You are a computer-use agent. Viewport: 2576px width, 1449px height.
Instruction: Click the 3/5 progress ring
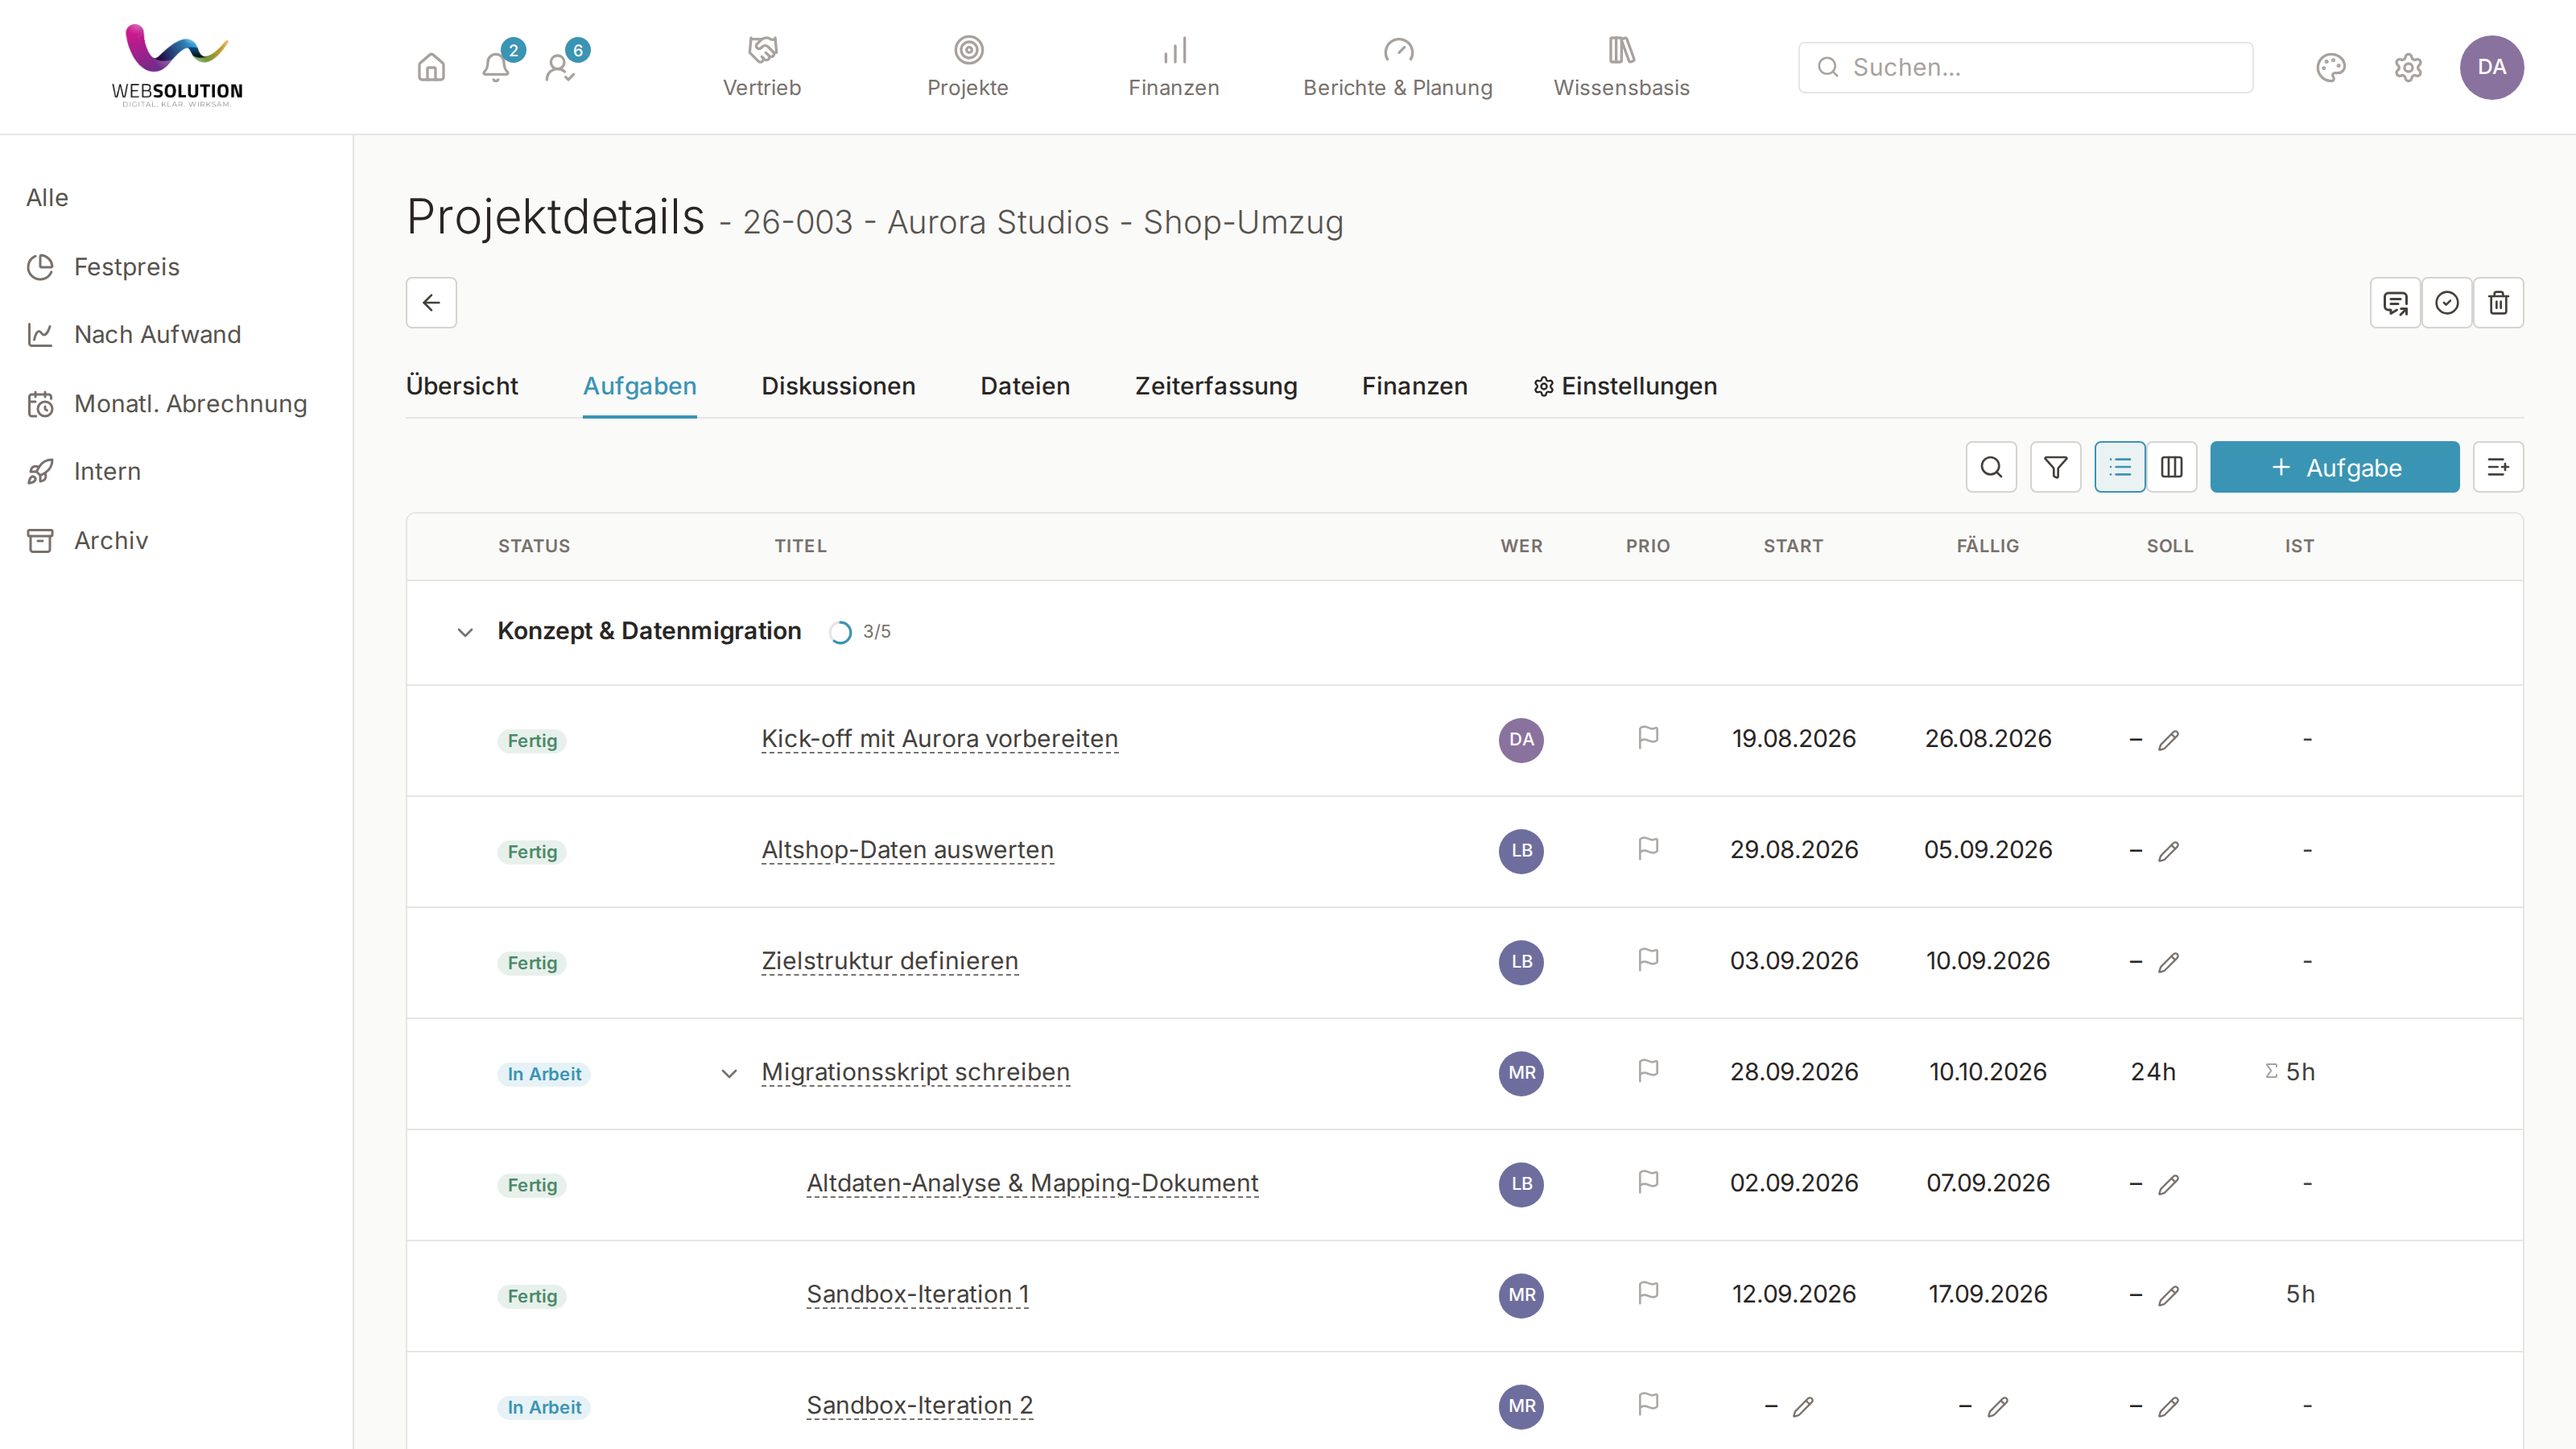pos(840,632)
